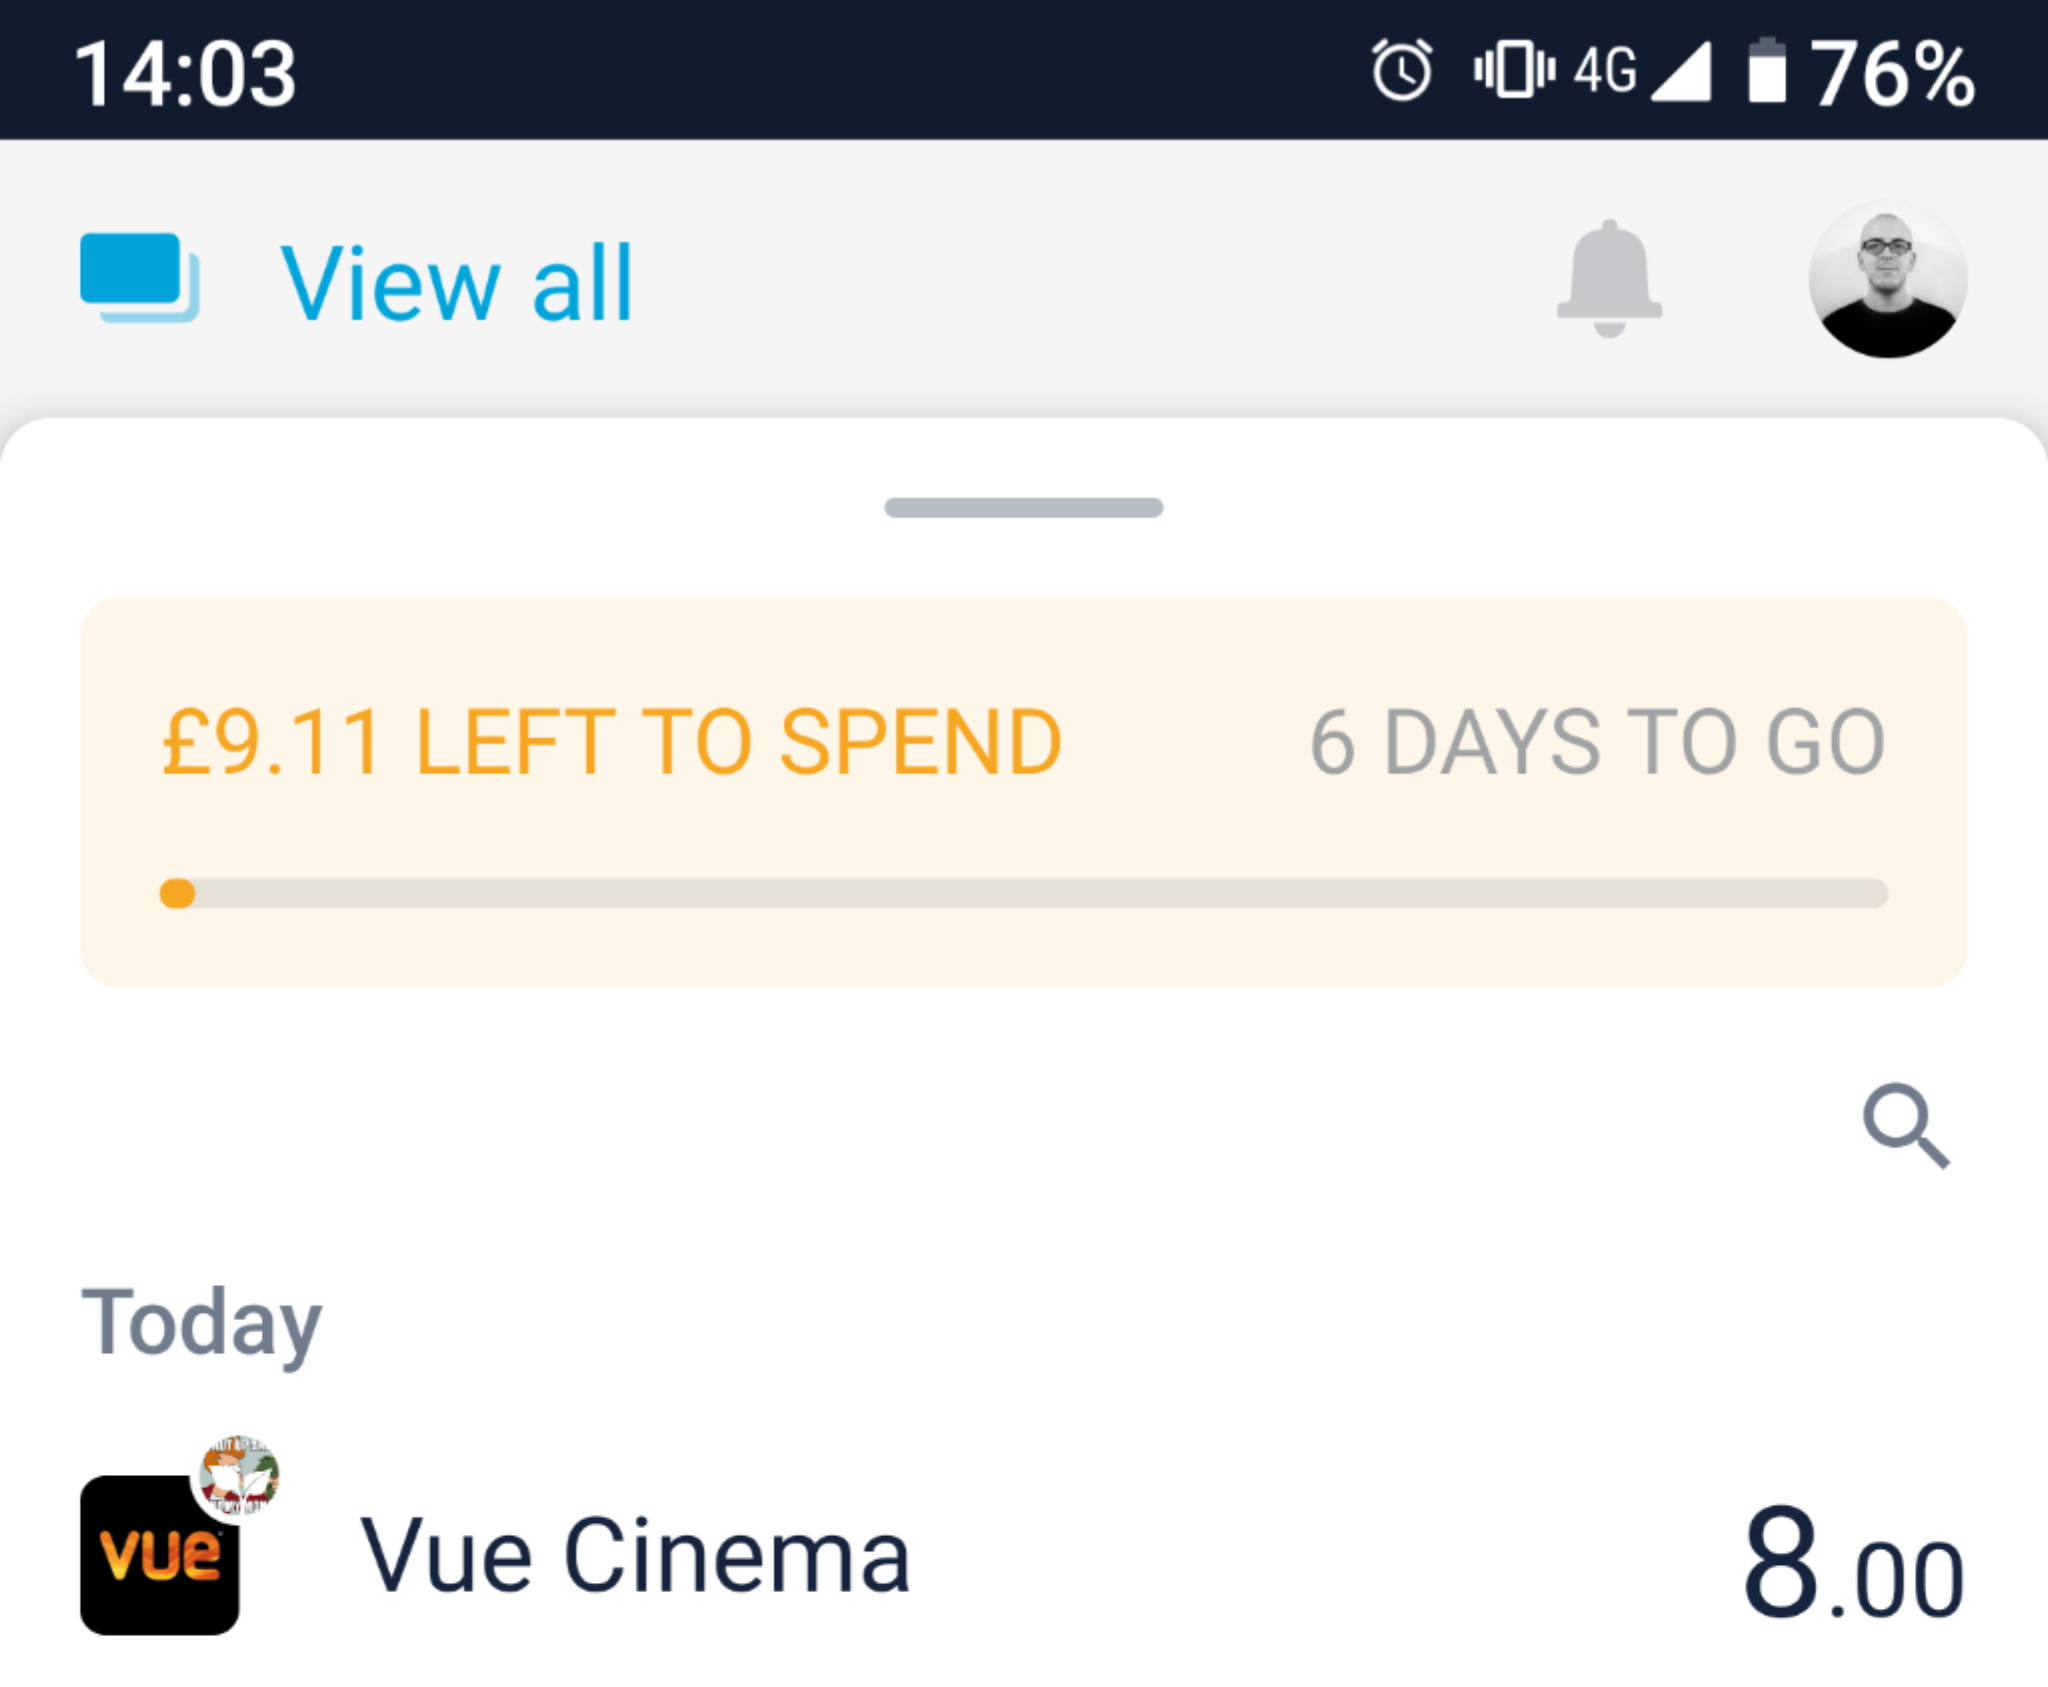The height and width of the screenshot is (1687, 2048).
Task: Tap the battery icon in status bar
Action: coord(1767,71)
